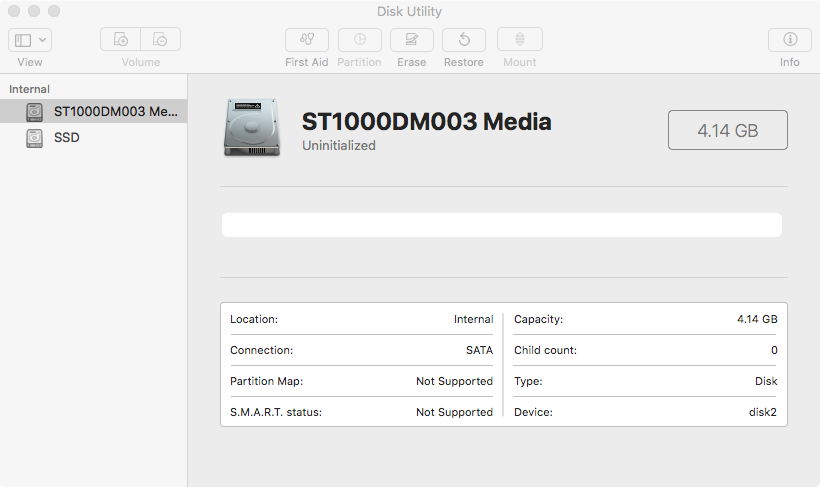The height and width of the screenshot is (487, 820).
Task: Click the Location value Internal
Action: pyautogui.click(x=473, y=319)
